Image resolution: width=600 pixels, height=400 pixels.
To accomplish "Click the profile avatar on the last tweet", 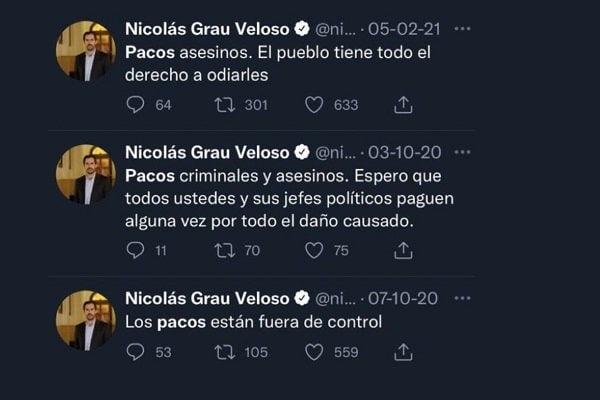I will (x=85, y=319).
